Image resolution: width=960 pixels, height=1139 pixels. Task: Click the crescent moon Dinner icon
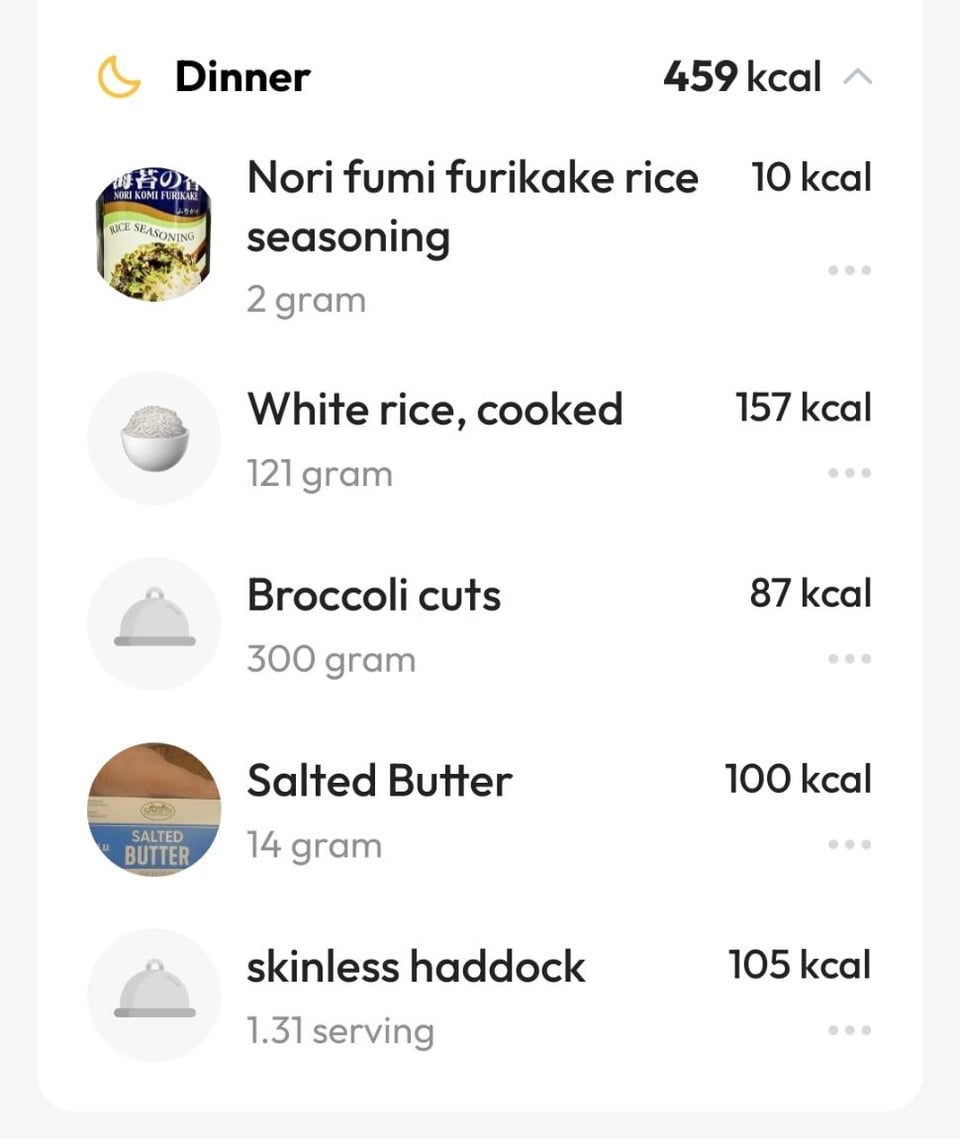click(119, 77)
